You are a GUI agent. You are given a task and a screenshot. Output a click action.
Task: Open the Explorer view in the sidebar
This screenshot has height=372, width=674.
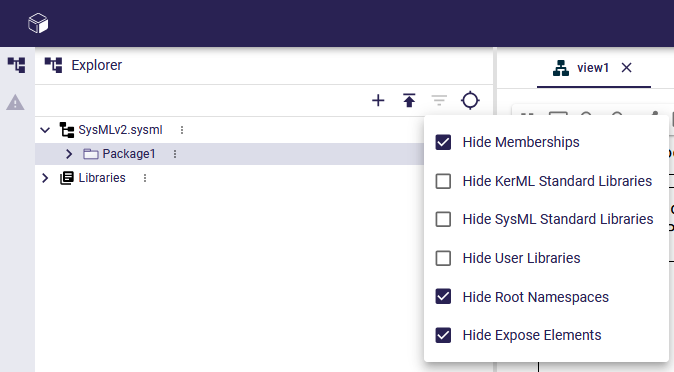(x=16, y=65)
